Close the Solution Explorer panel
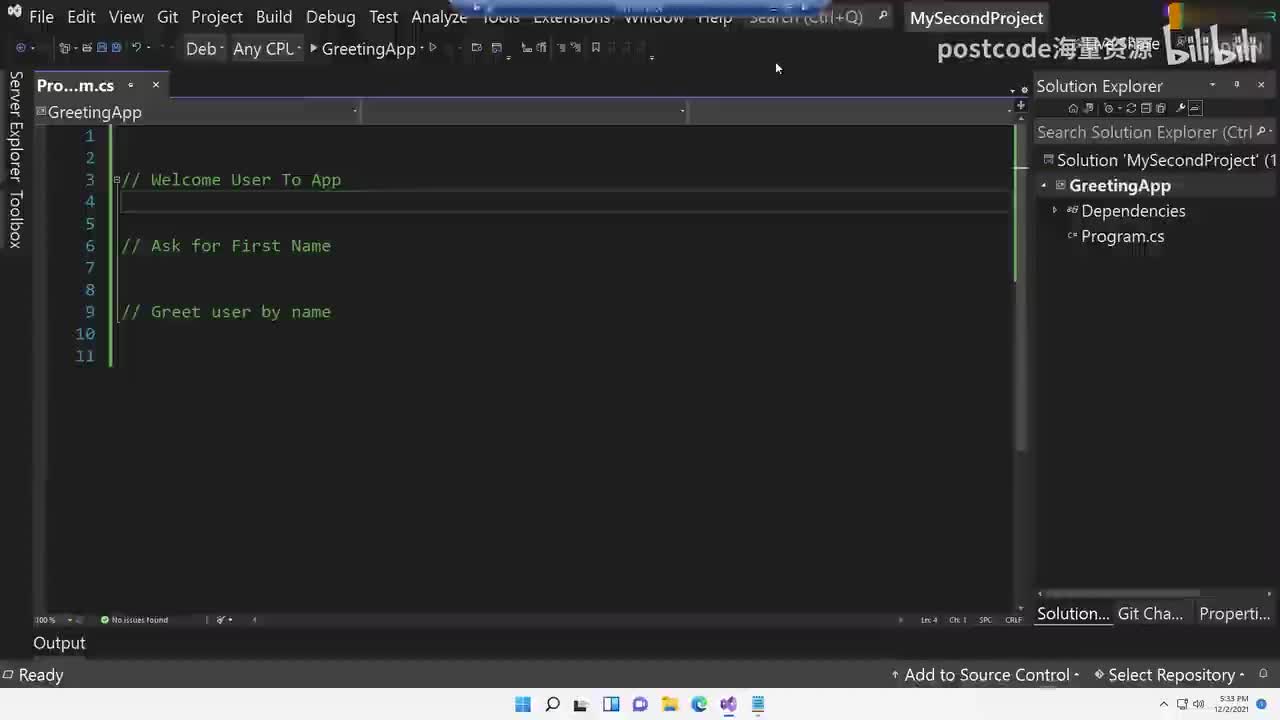 (x=1261, y=85)
